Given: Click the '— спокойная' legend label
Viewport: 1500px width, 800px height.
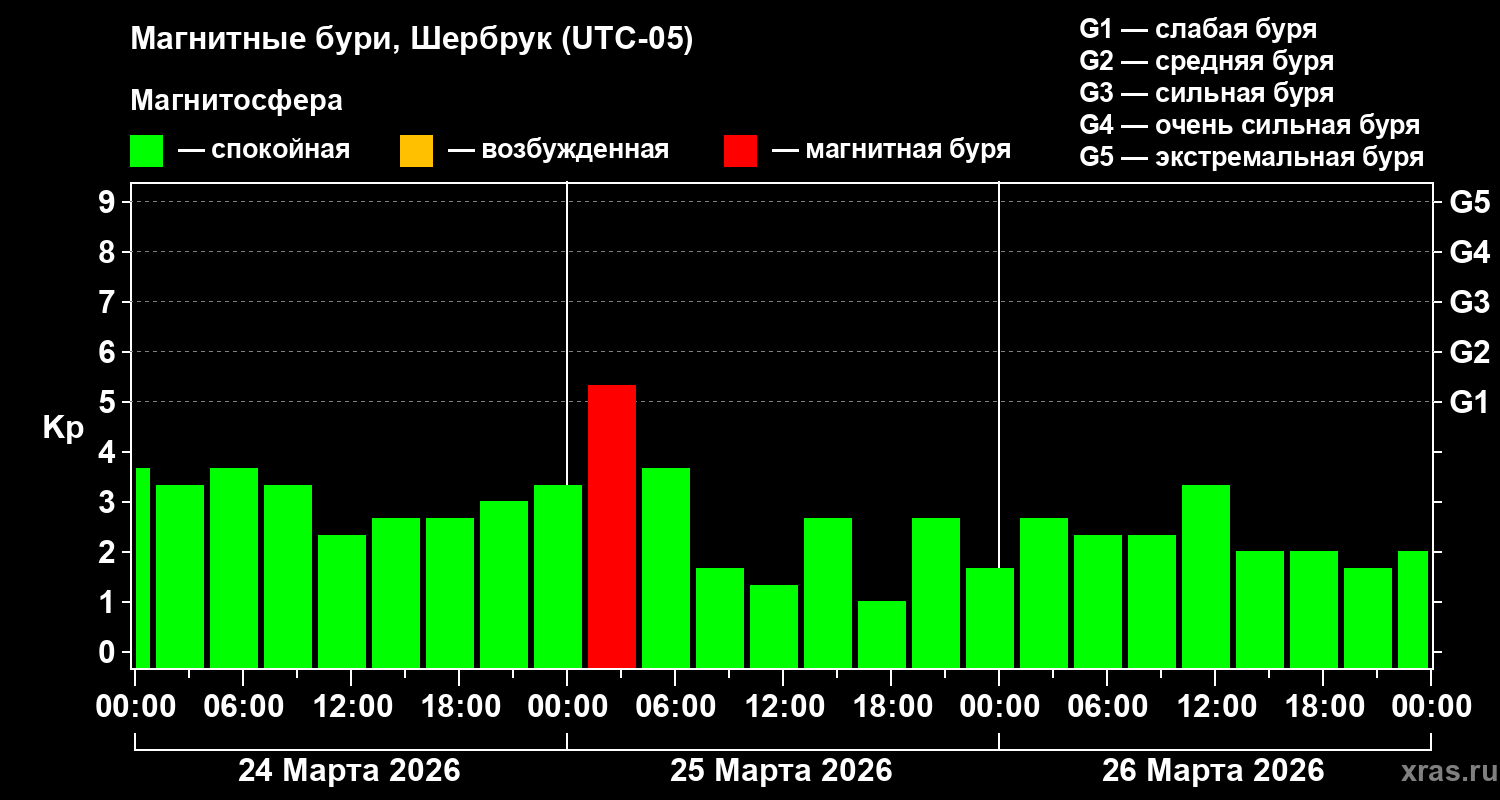Looking at the screenshot, I should pyautogui.click(x=264, y=150).
